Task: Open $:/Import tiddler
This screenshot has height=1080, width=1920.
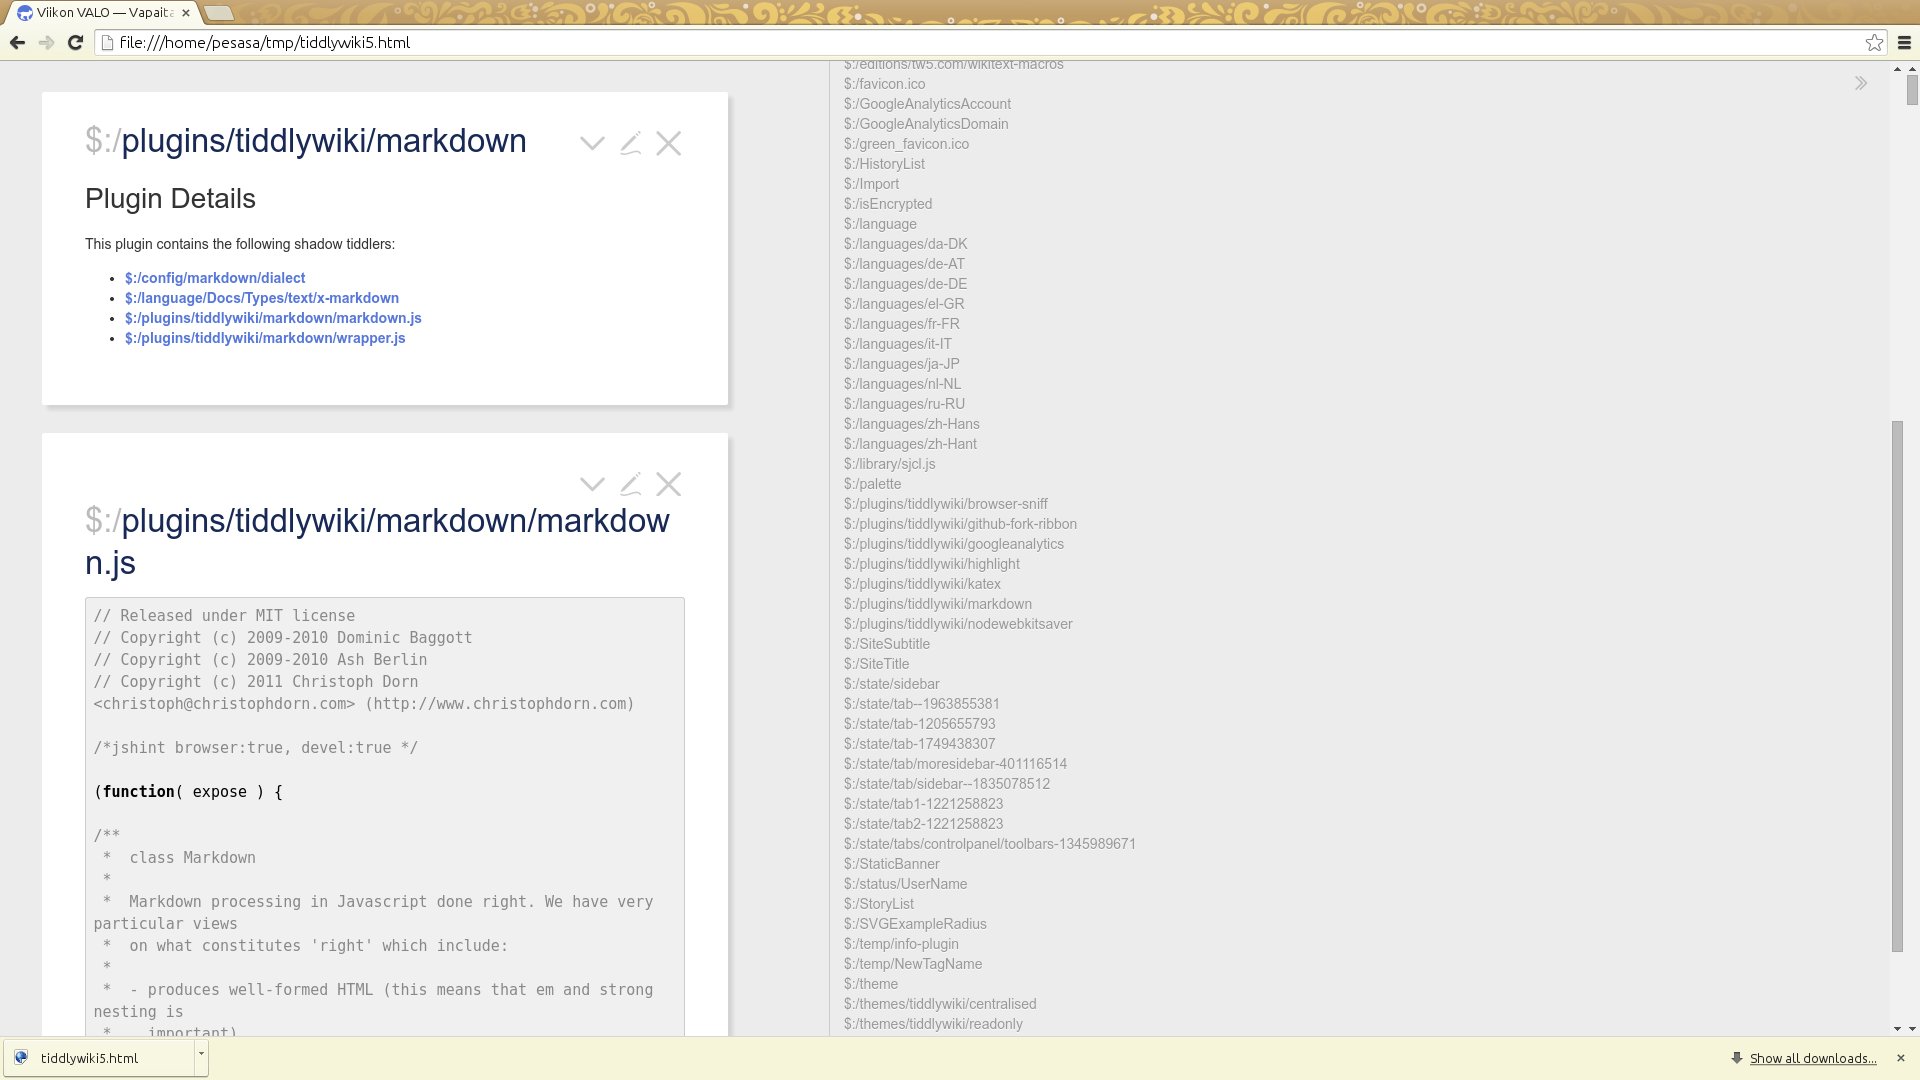Action: pyautogui.click(x=871, y=184)
